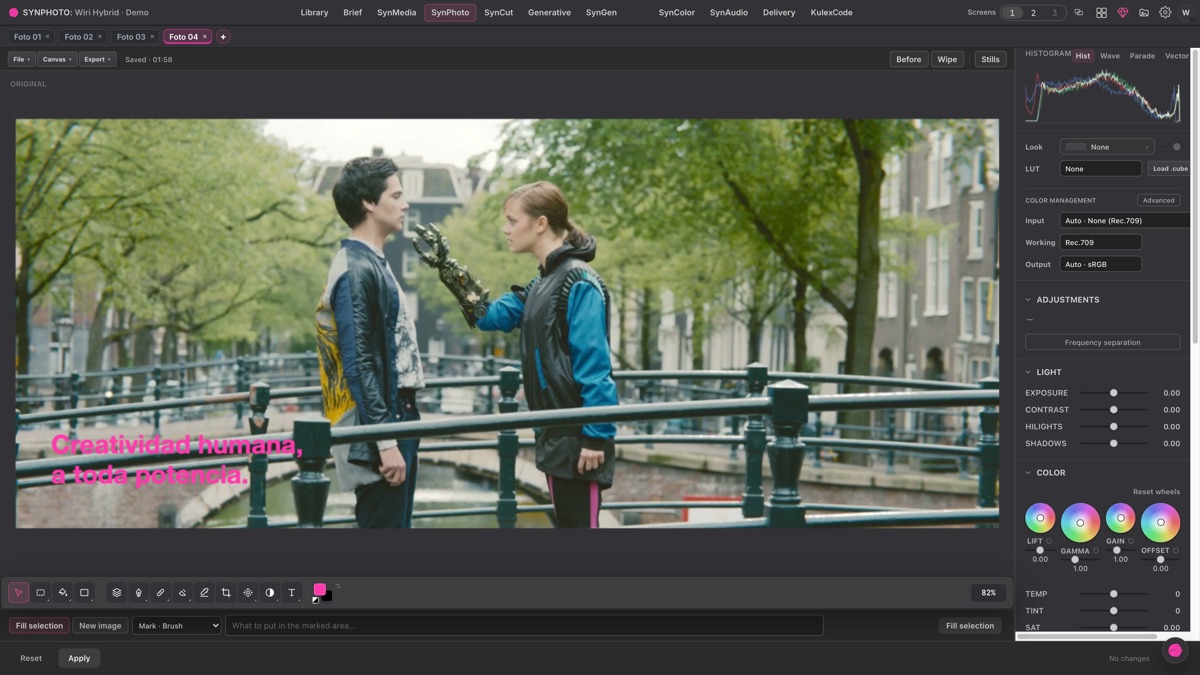This screenshot has height=675, width=1200.
Task: Toggle the Before view
Action: click(908, 59)
